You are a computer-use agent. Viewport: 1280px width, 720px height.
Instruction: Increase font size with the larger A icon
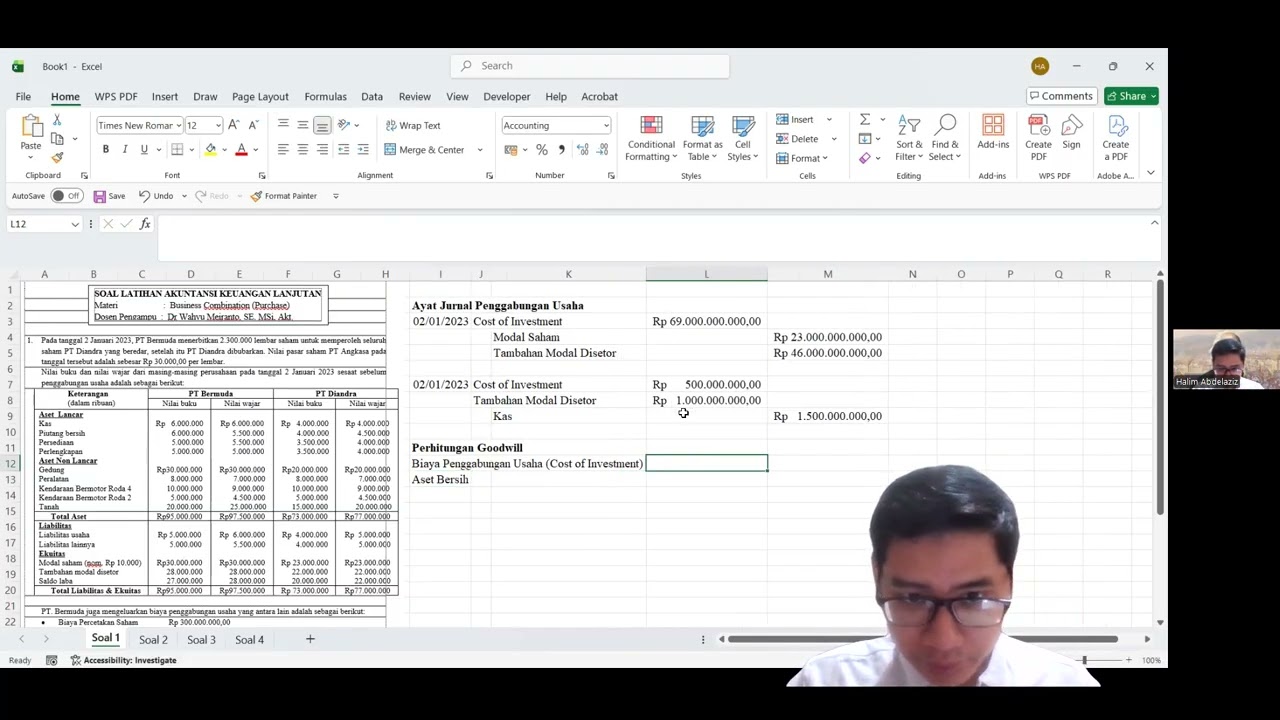click(233, 125)
